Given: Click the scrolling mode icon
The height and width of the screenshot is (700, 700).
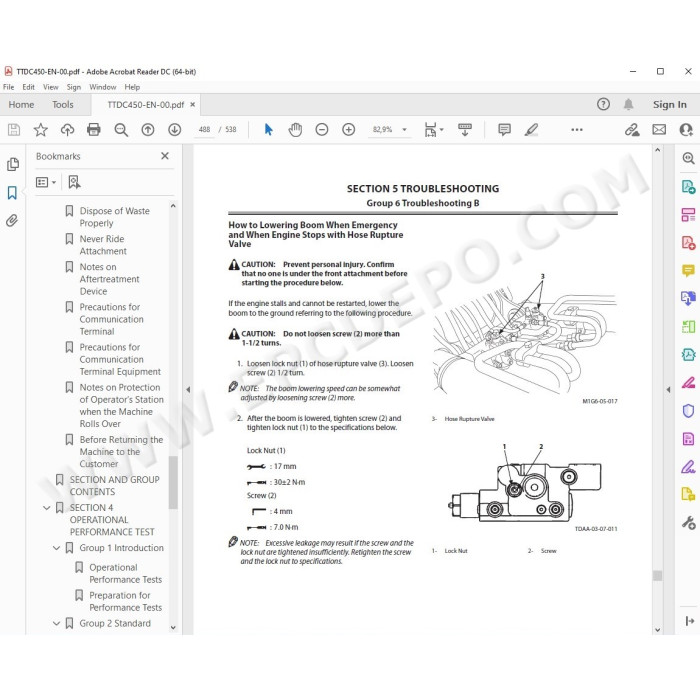Looking at the screenshot, I should (x=465, y=130).
